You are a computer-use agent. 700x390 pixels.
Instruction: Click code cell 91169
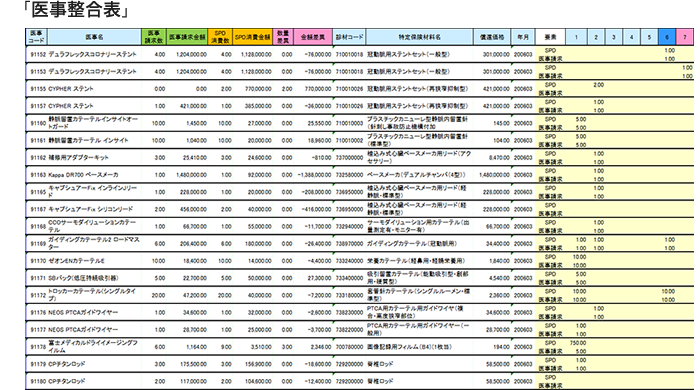point(38,244)
